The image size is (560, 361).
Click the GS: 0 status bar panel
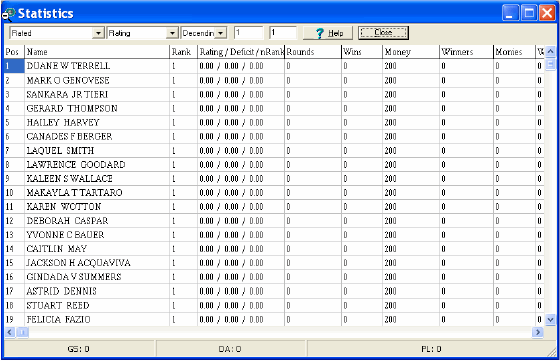click(79, 349)
